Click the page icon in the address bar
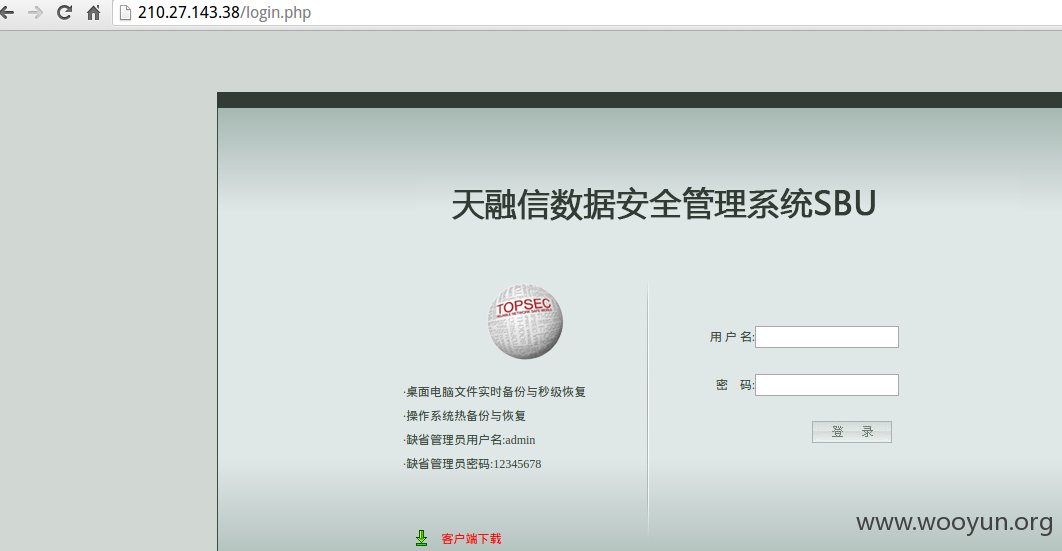Viewport: 1062px width, 551px height. coord(125,12)
